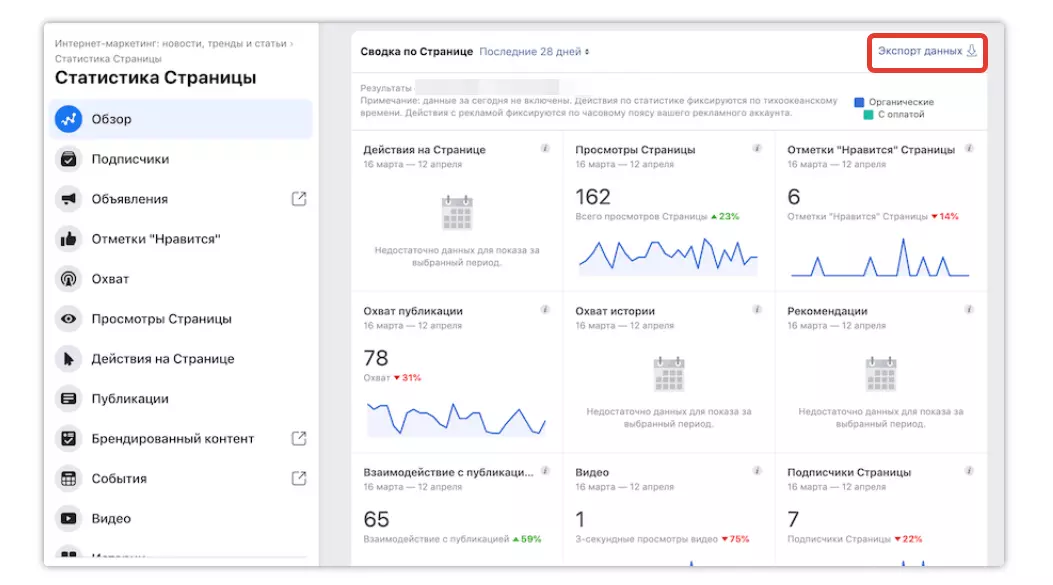This screenshot has width=1053, height=585.
Task: Open Подписчики section in sidebar
Action: [181, 159]
